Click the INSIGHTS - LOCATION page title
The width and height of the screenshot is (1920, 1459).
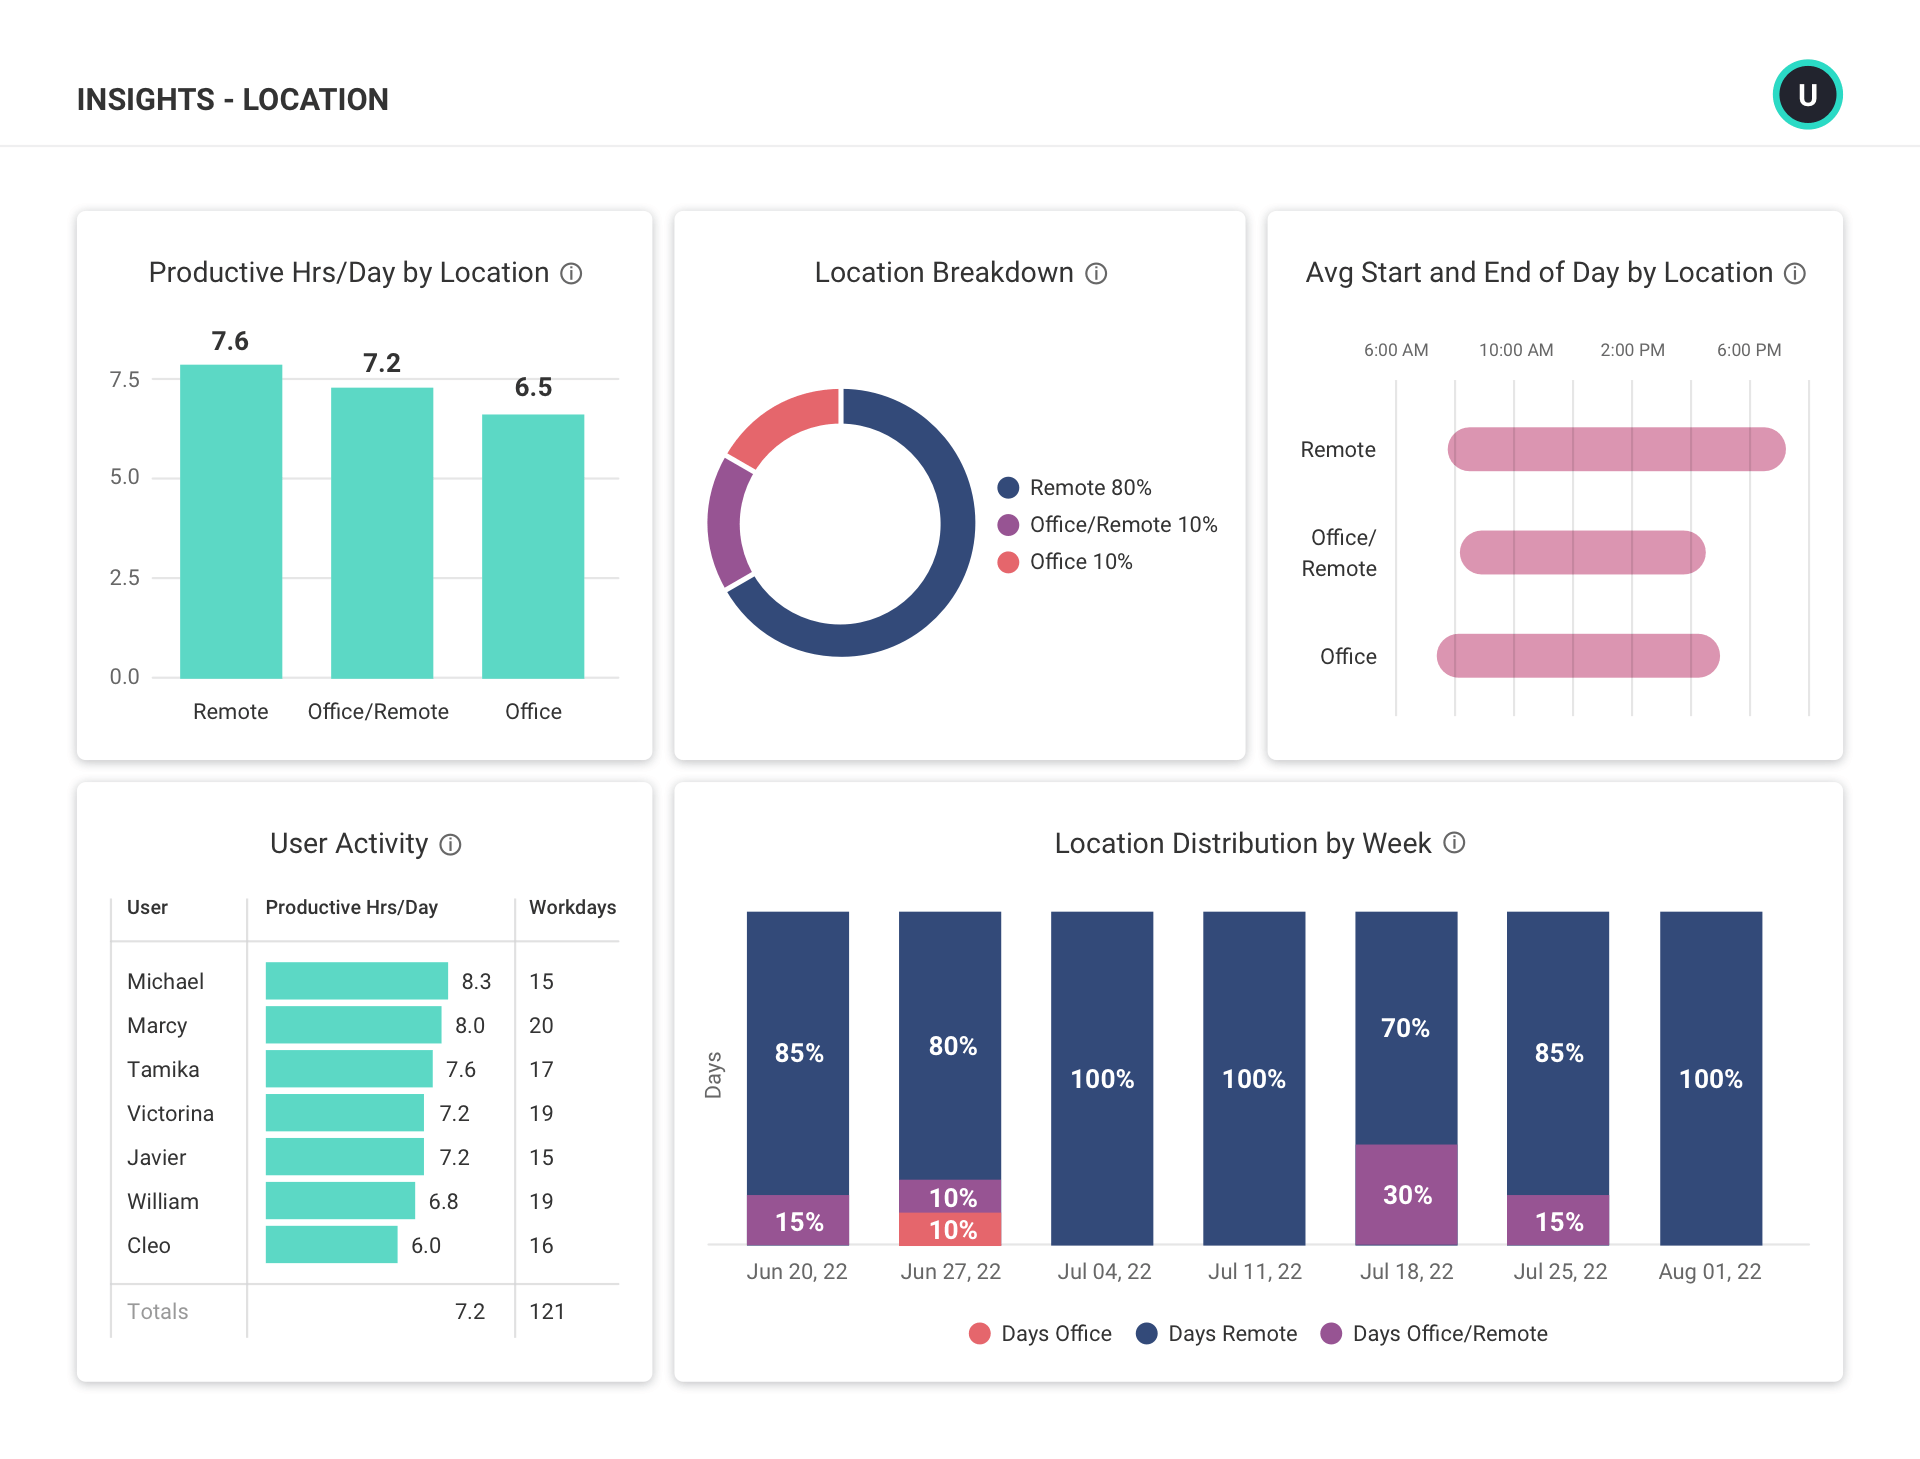coord(232,99)
